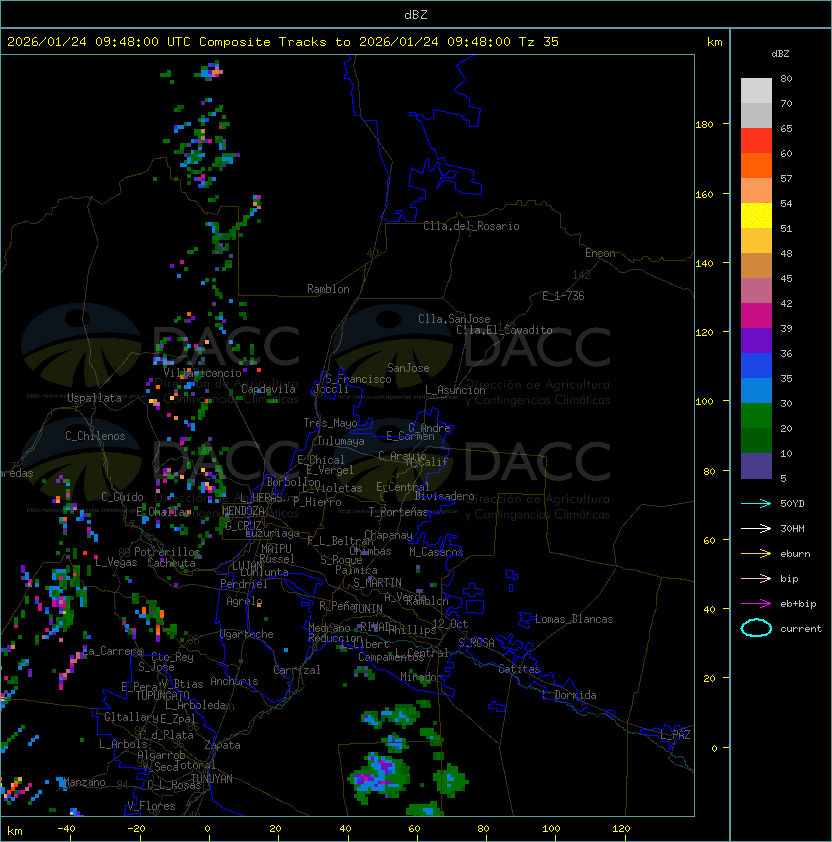The width and height of the screenshot is (832, 842).
Task: Click the 'Catitas' map label
Action: (519, 669)
